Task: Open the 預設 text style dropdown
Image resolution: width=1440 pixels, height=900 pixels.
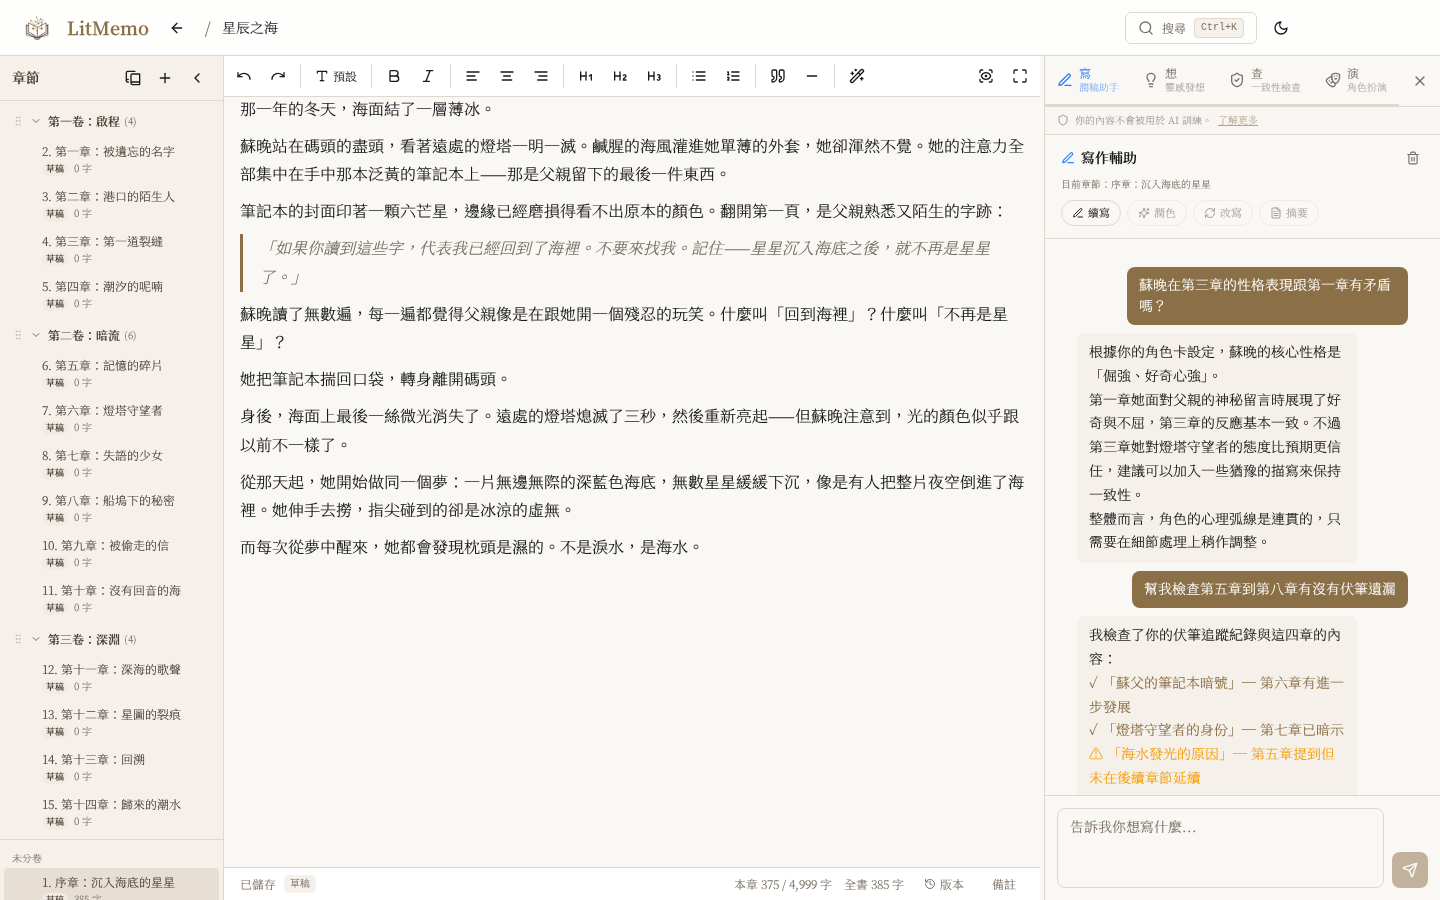Action: click(336, 76)
